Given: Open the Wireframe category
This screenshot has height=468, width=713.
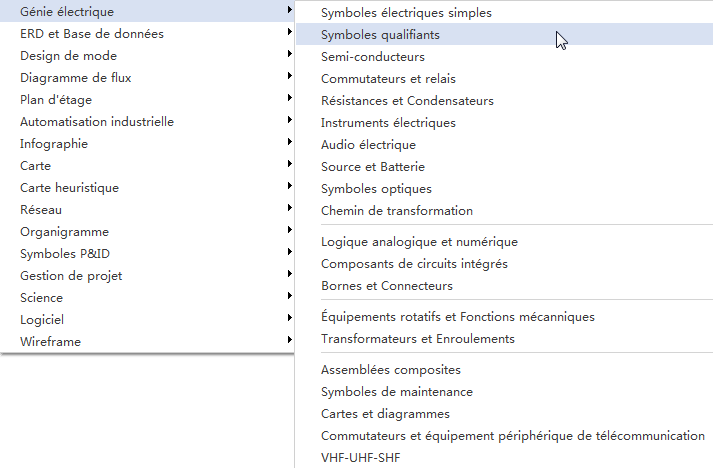Looking at the screenshot, I should (x=51, y=342).
